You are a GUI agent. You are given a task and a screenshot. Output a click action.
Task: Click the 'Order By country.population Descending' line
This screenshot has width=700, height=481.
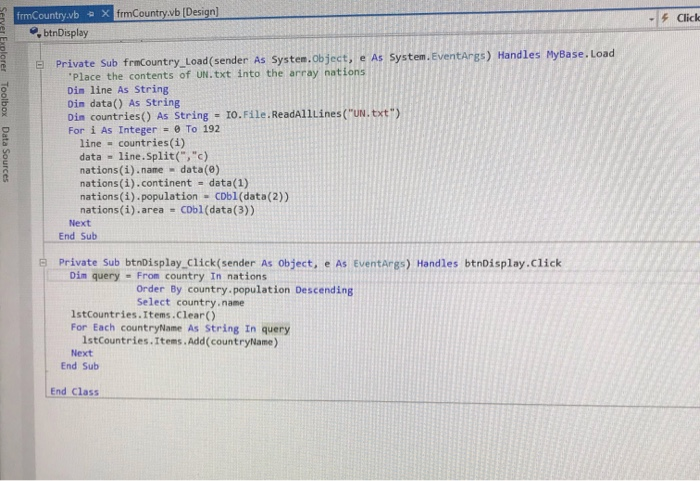tap(245, 289)
